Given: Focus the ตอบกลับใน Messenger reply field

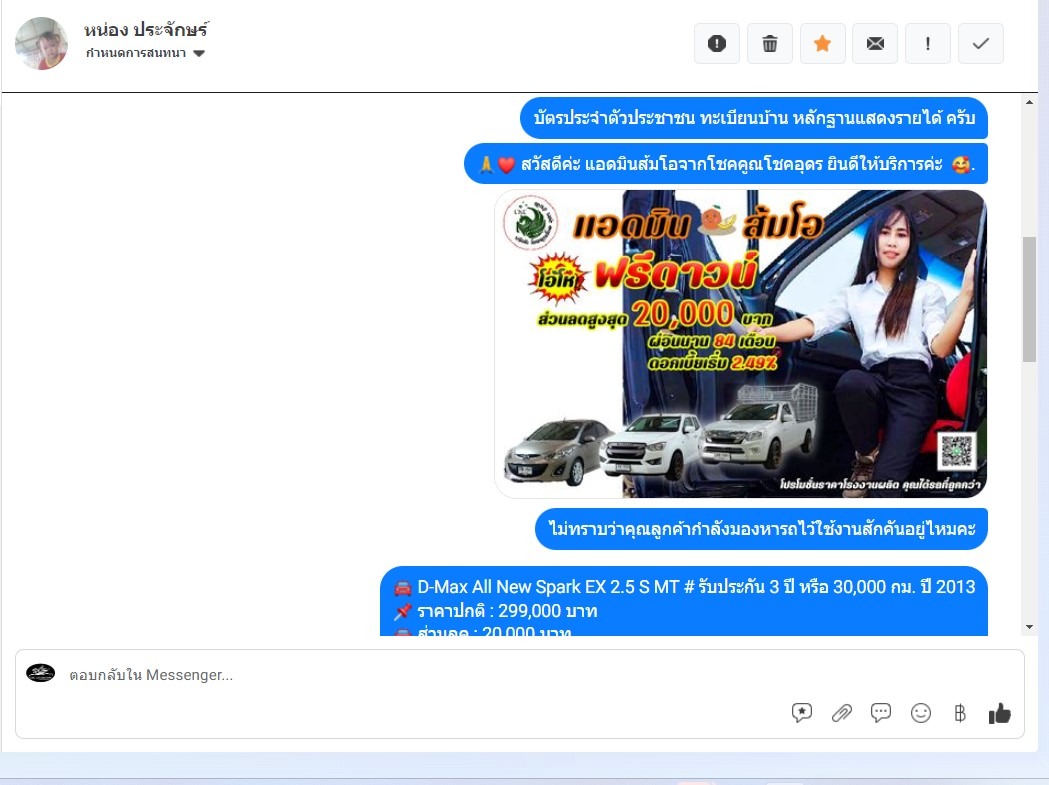Looking at the screenshot, I should (520, 675).
